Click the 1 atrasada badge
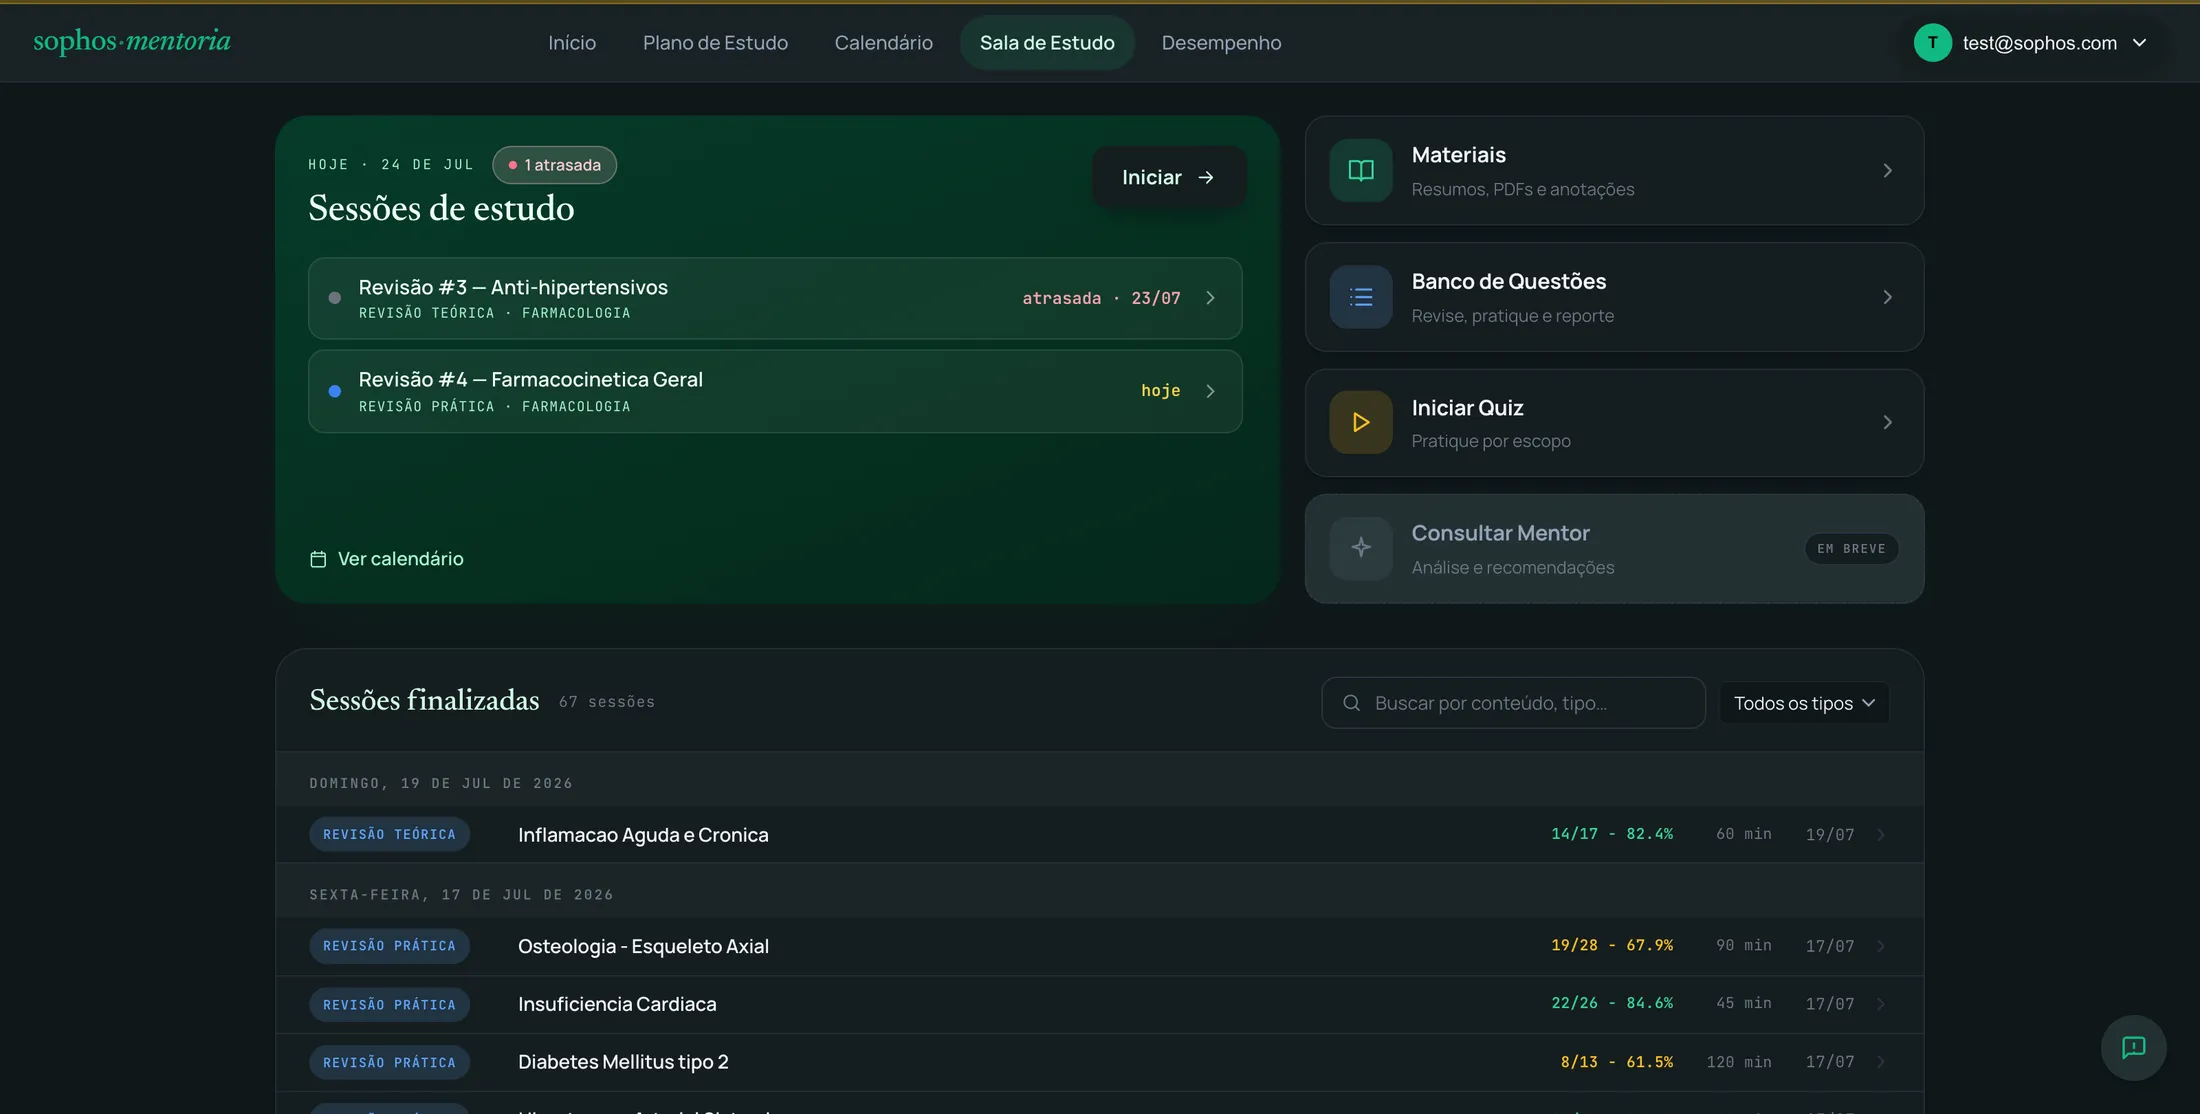 (555, 165)
